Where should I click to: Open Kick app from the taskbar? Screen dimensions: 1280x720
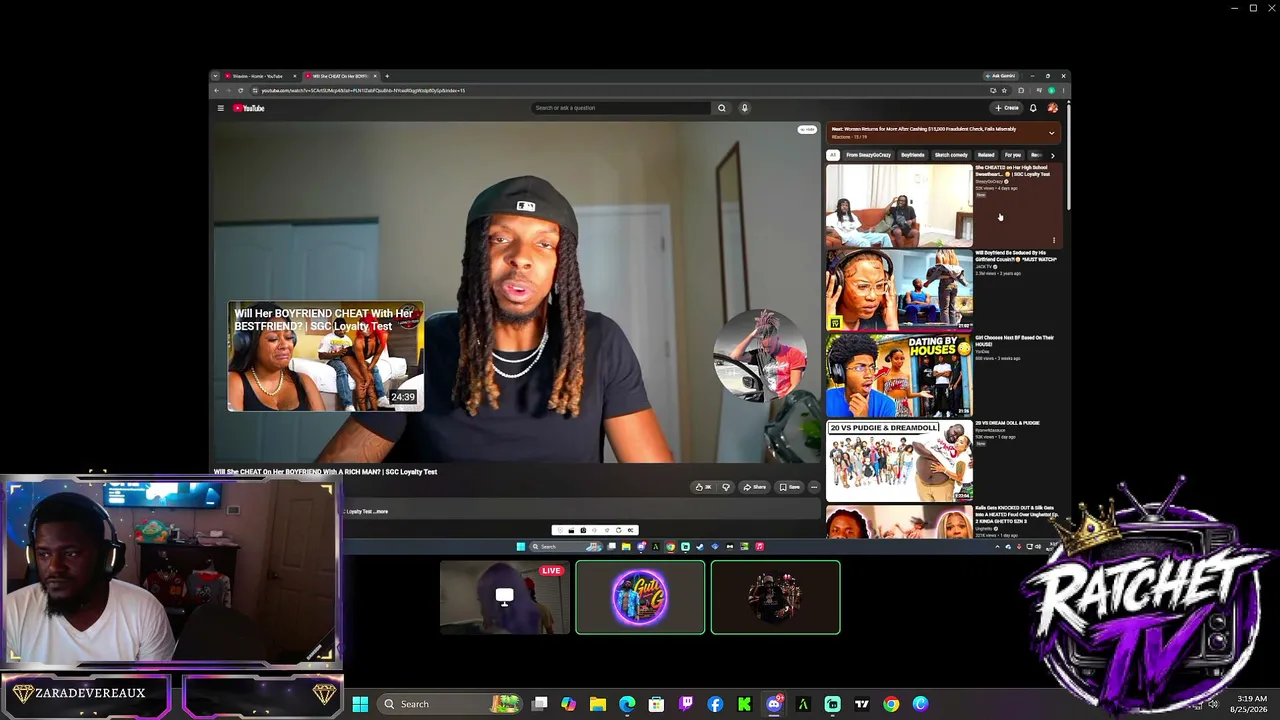[744, 704]
